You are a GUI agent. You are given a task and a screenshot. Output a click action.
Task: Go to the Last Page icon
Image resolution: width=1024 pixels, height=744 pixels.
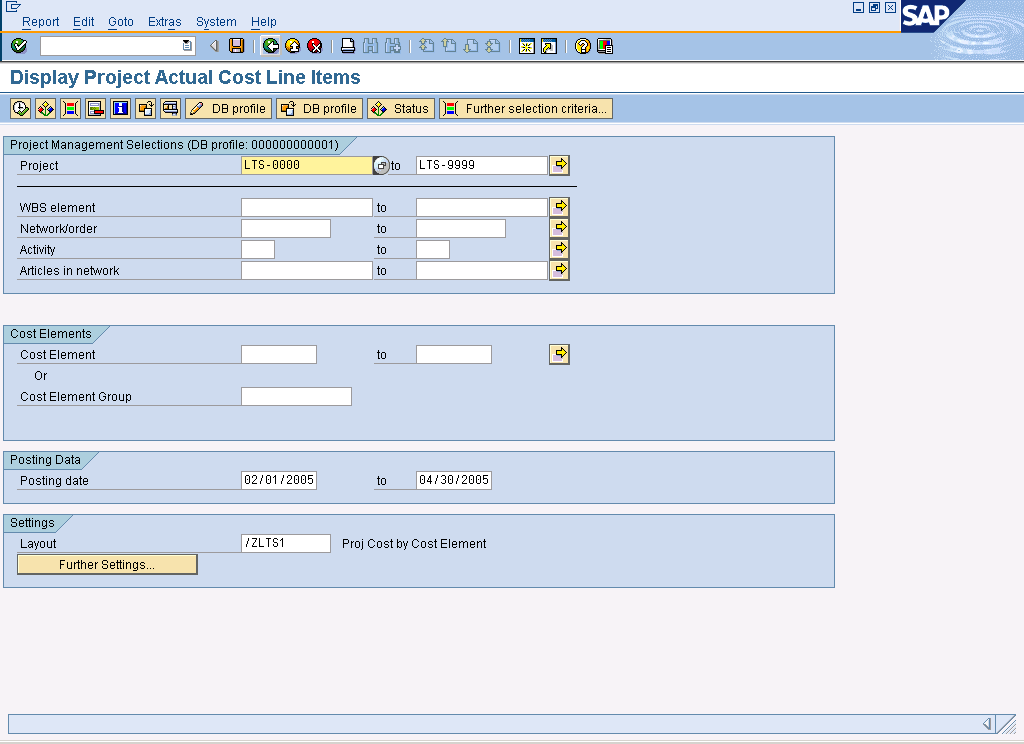[493, 46]
